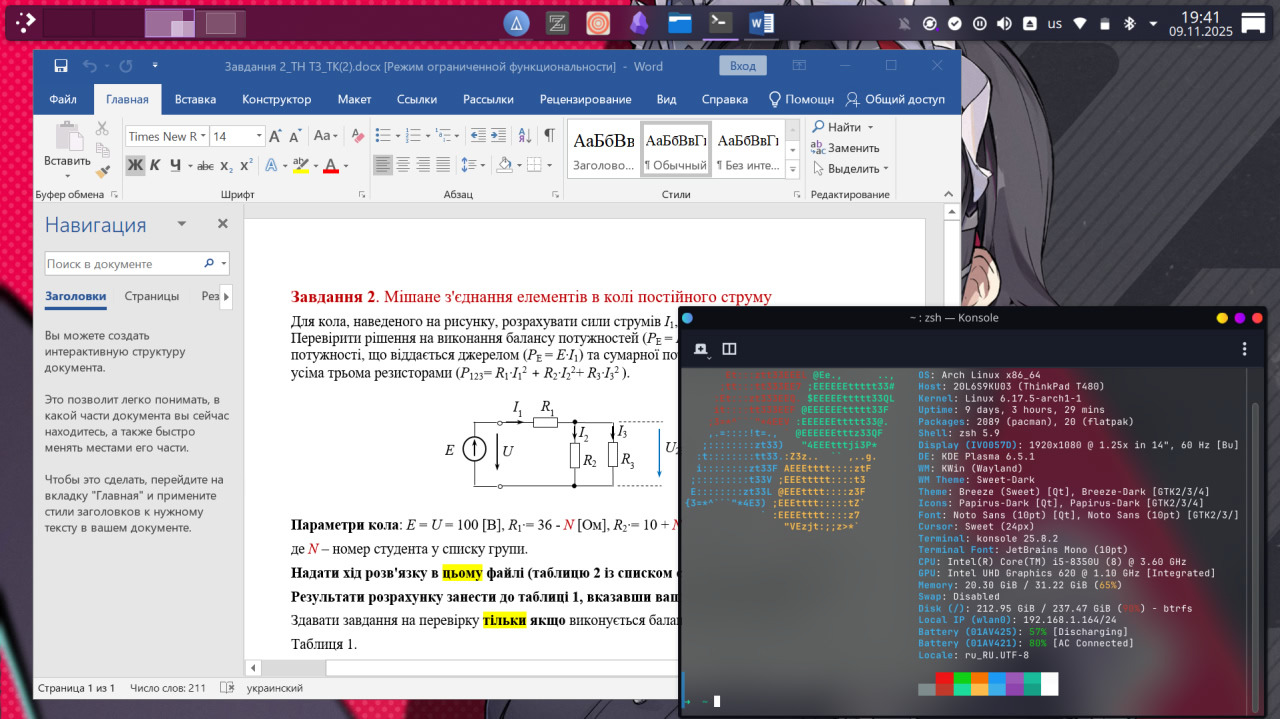Click the Save icon in Word title bar
The image size is (1280, 719).
[61, 66]
